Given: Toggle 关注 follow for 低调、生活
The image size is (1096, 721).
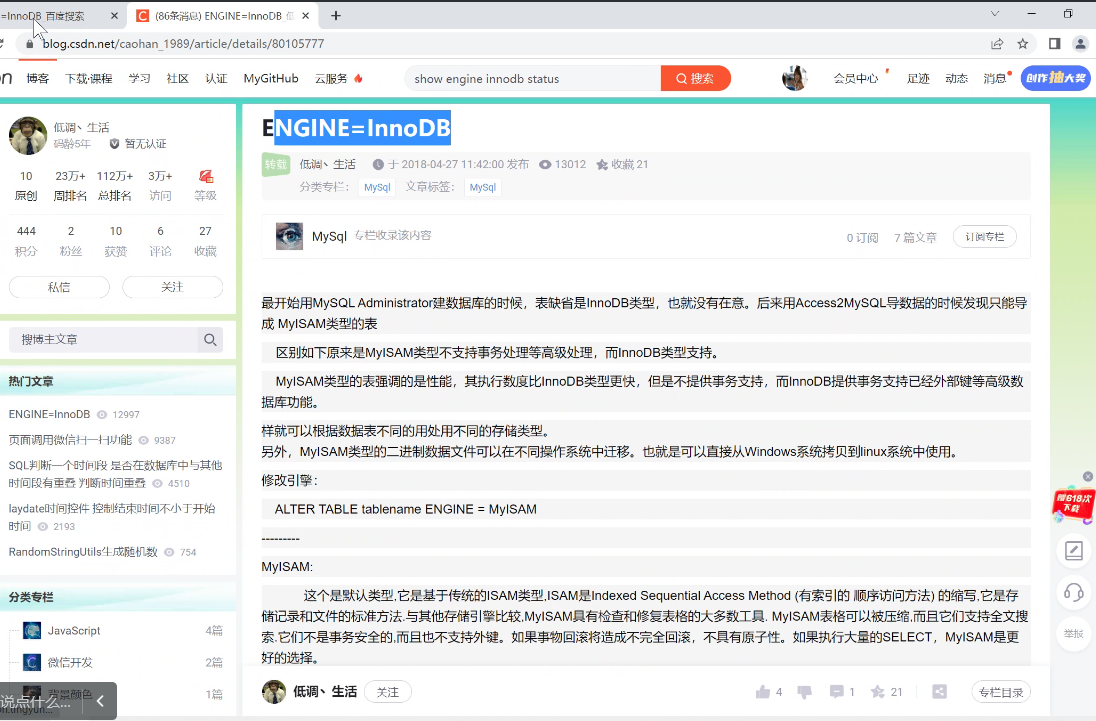Looking at the screenshot, I should (387, 691).
